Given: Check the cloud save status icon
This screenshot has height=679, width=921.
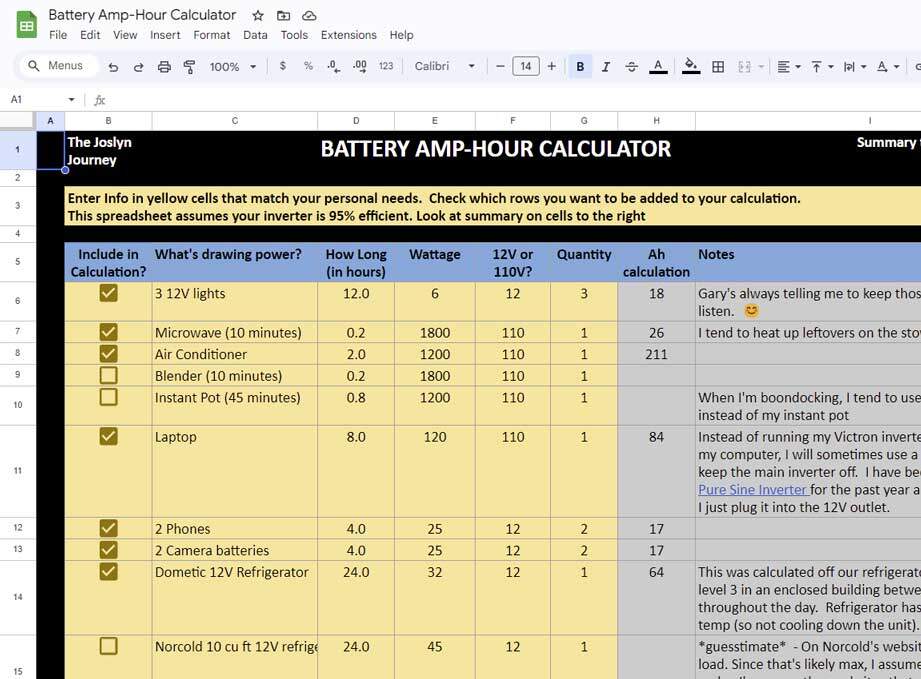Looking at the screenshot, I should pyautogui.click(x=310, y=16).
